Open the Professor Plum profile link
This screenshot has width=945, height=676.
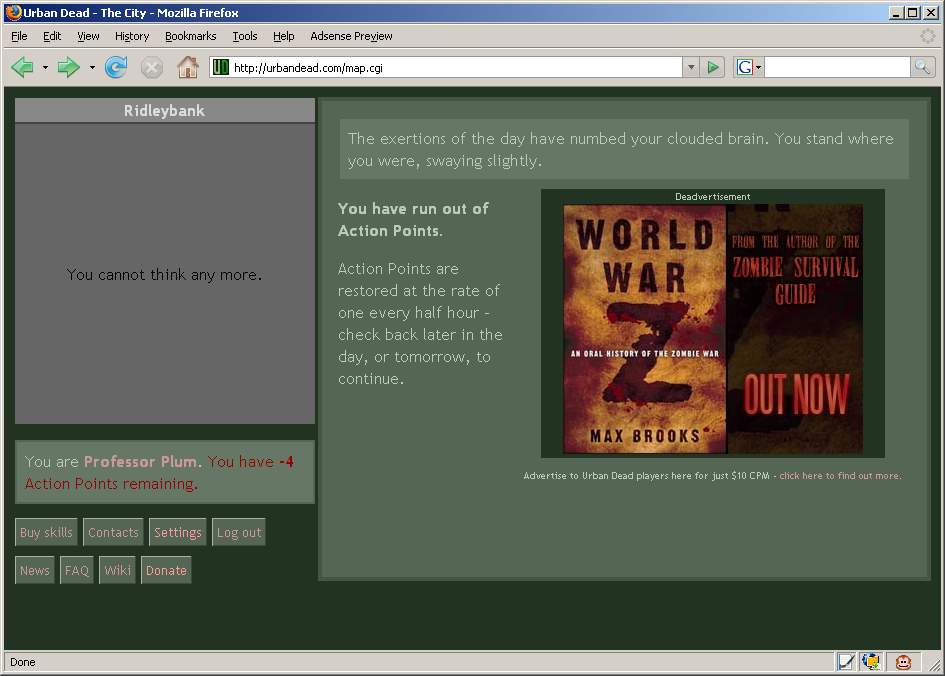click(x=140, y=462)
